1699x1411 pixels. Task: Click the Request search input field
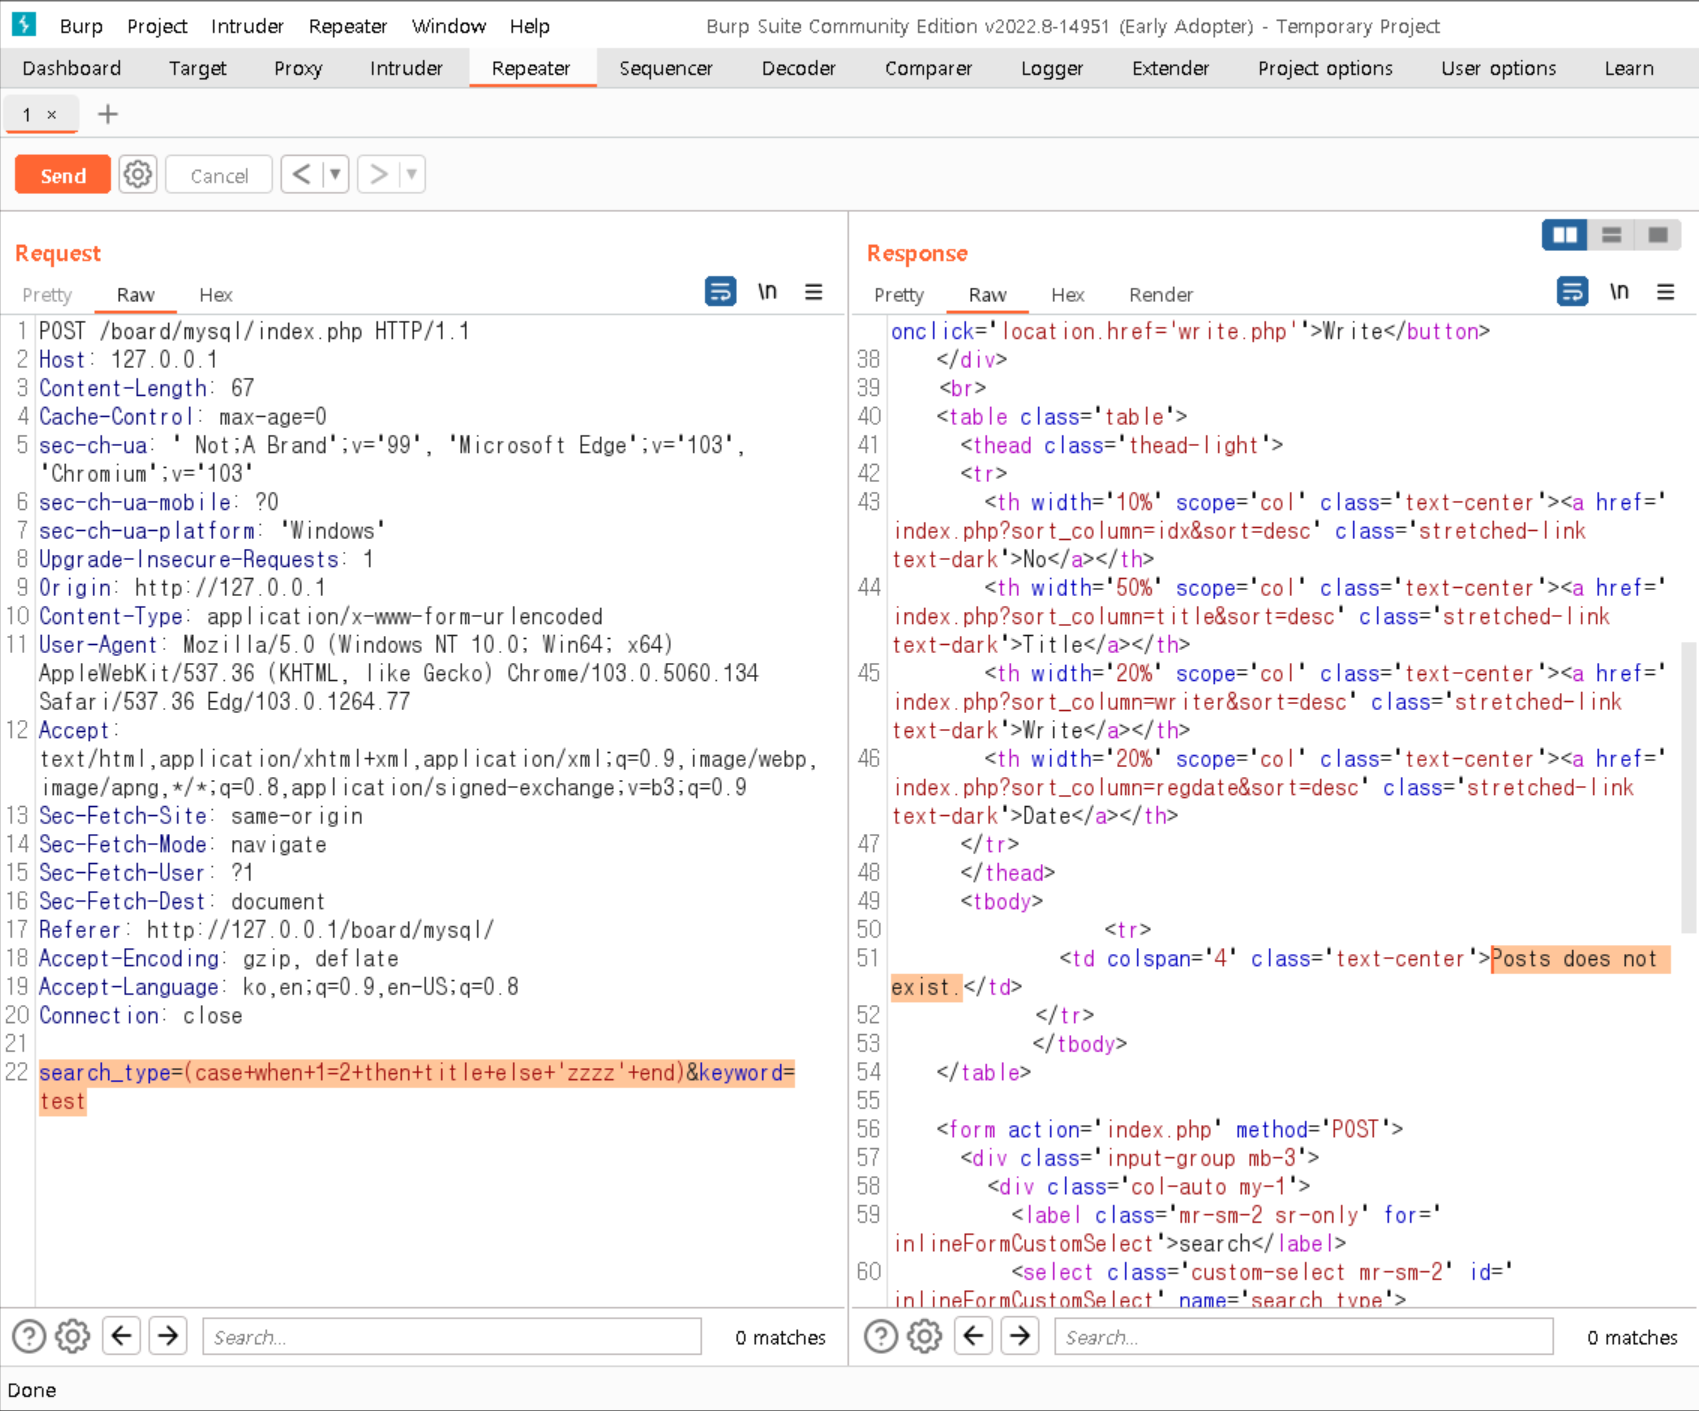coord(452,1337)
